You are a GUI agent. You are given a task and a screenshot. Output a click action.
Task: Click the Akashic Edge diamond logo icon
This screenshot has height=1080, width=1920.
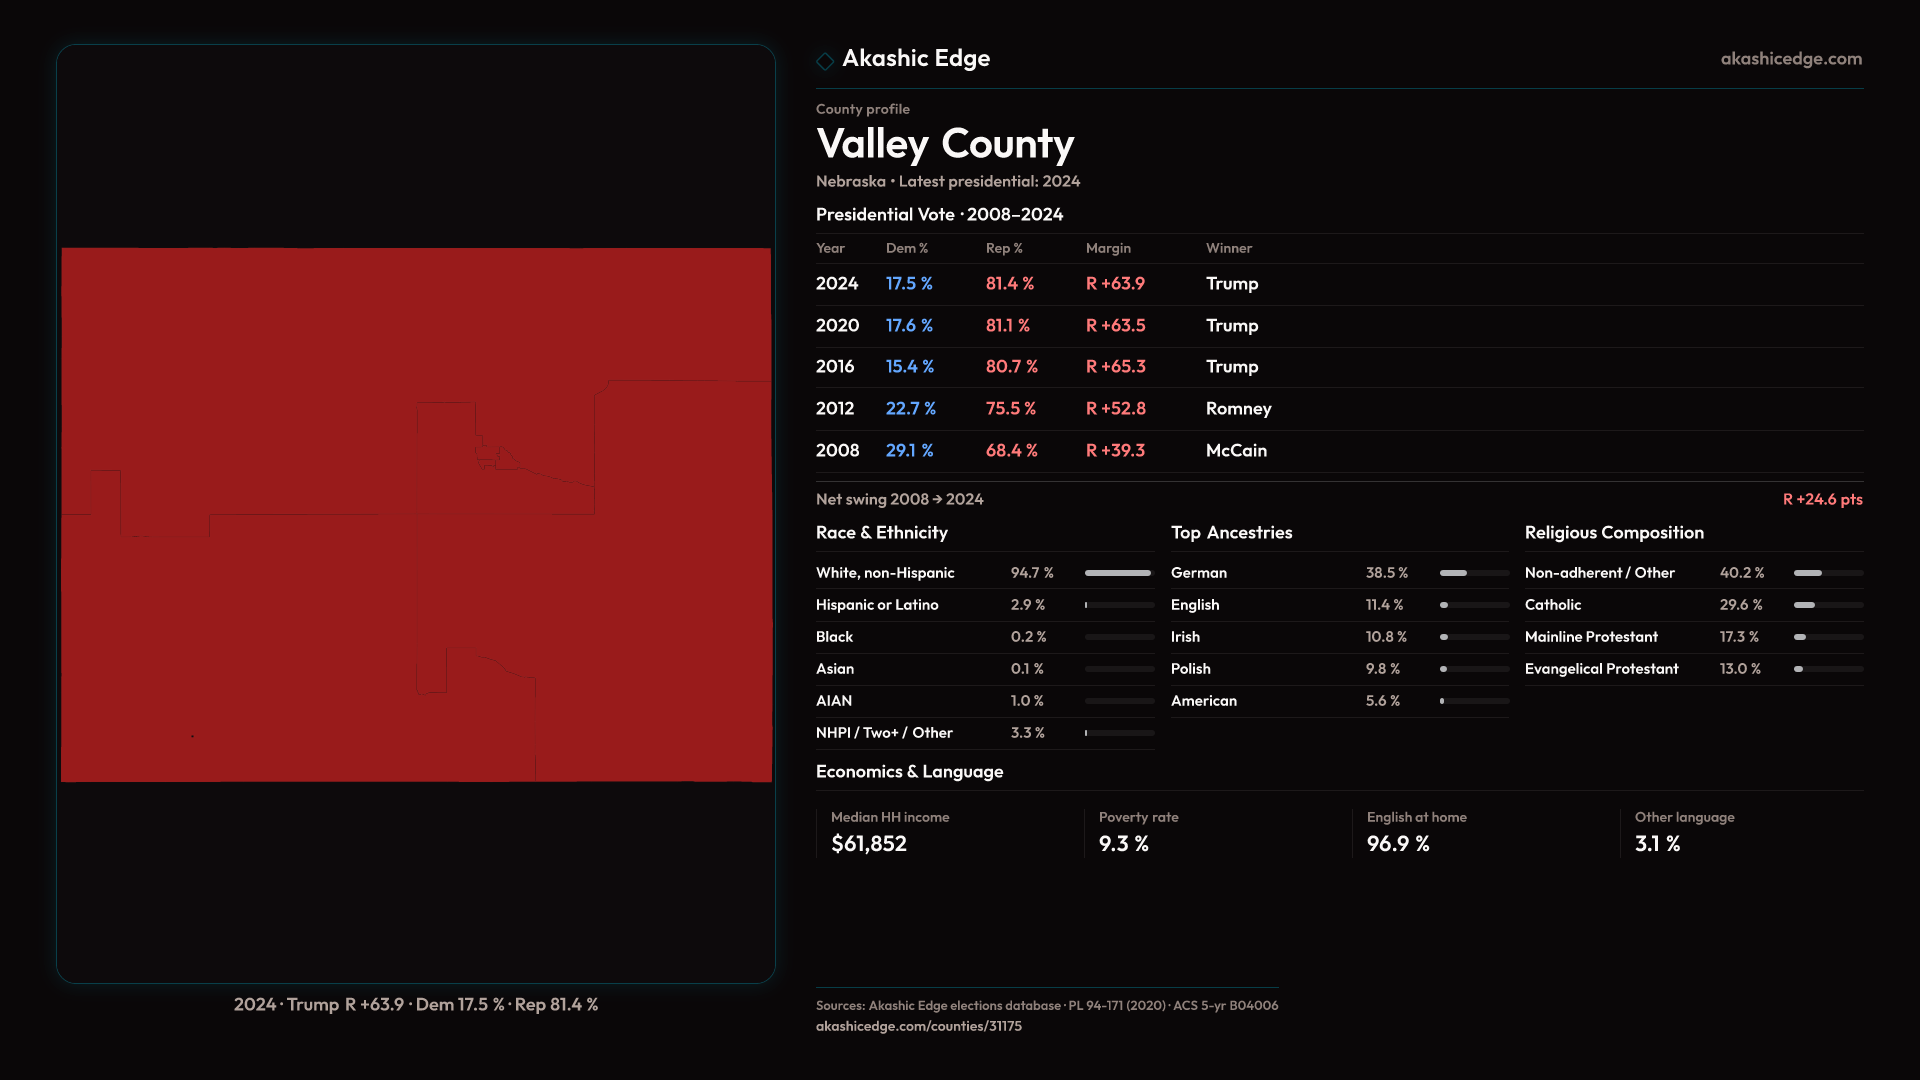(x=825, y=61)
